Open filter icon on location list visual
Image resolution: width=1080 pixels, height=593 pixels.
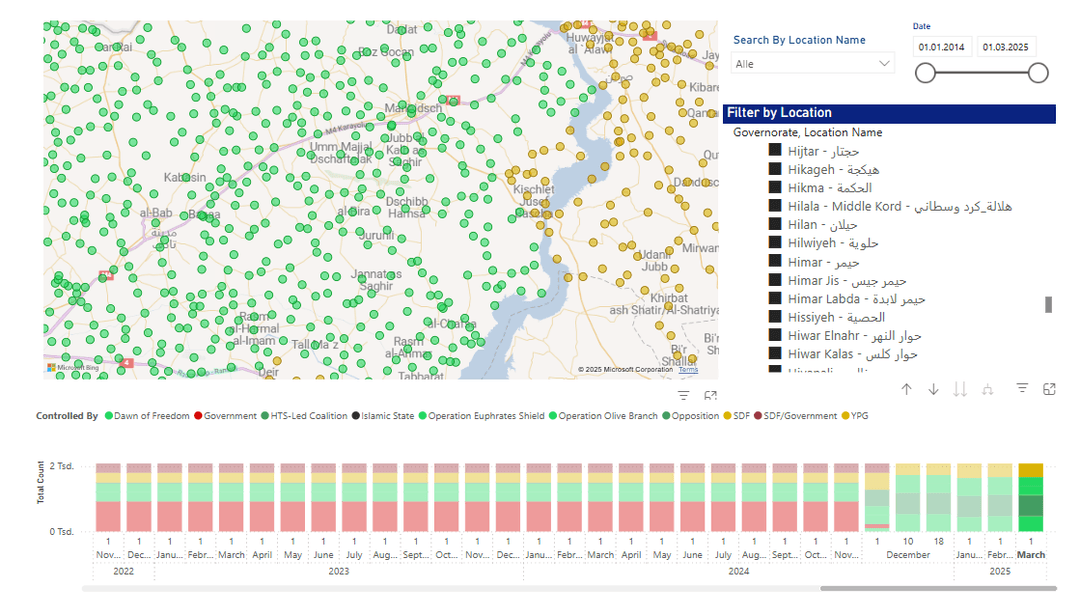(x=1022, y=389)
